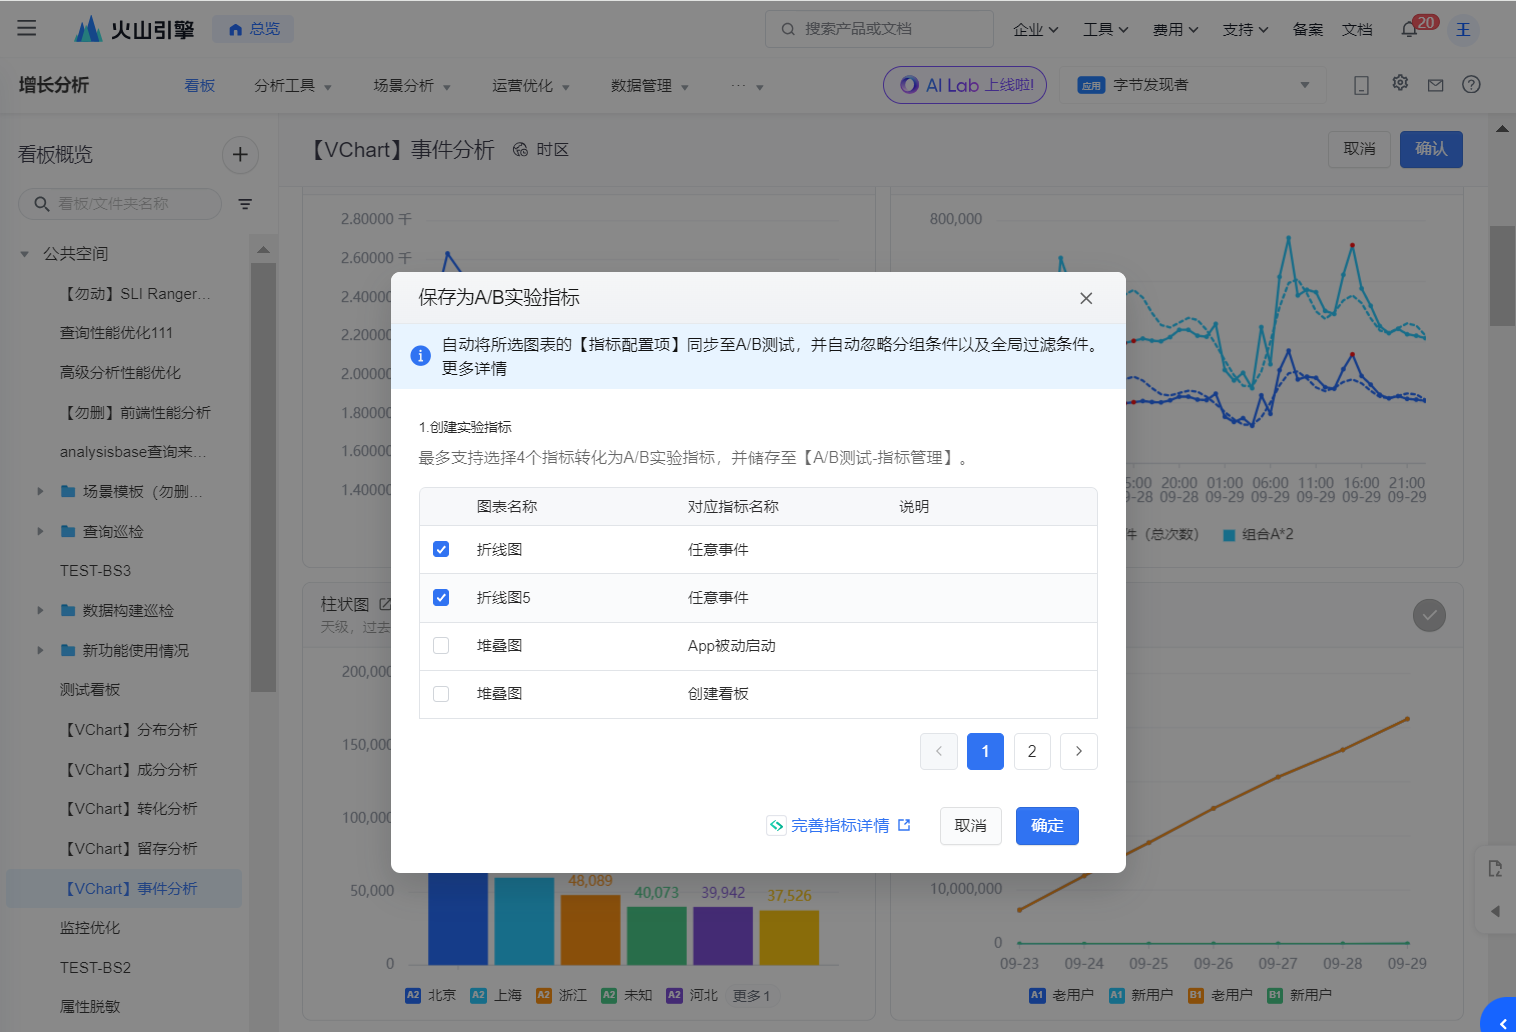Open the 费用 dropdown menu
The image size is (1516, 1032).
[1176, 29]
